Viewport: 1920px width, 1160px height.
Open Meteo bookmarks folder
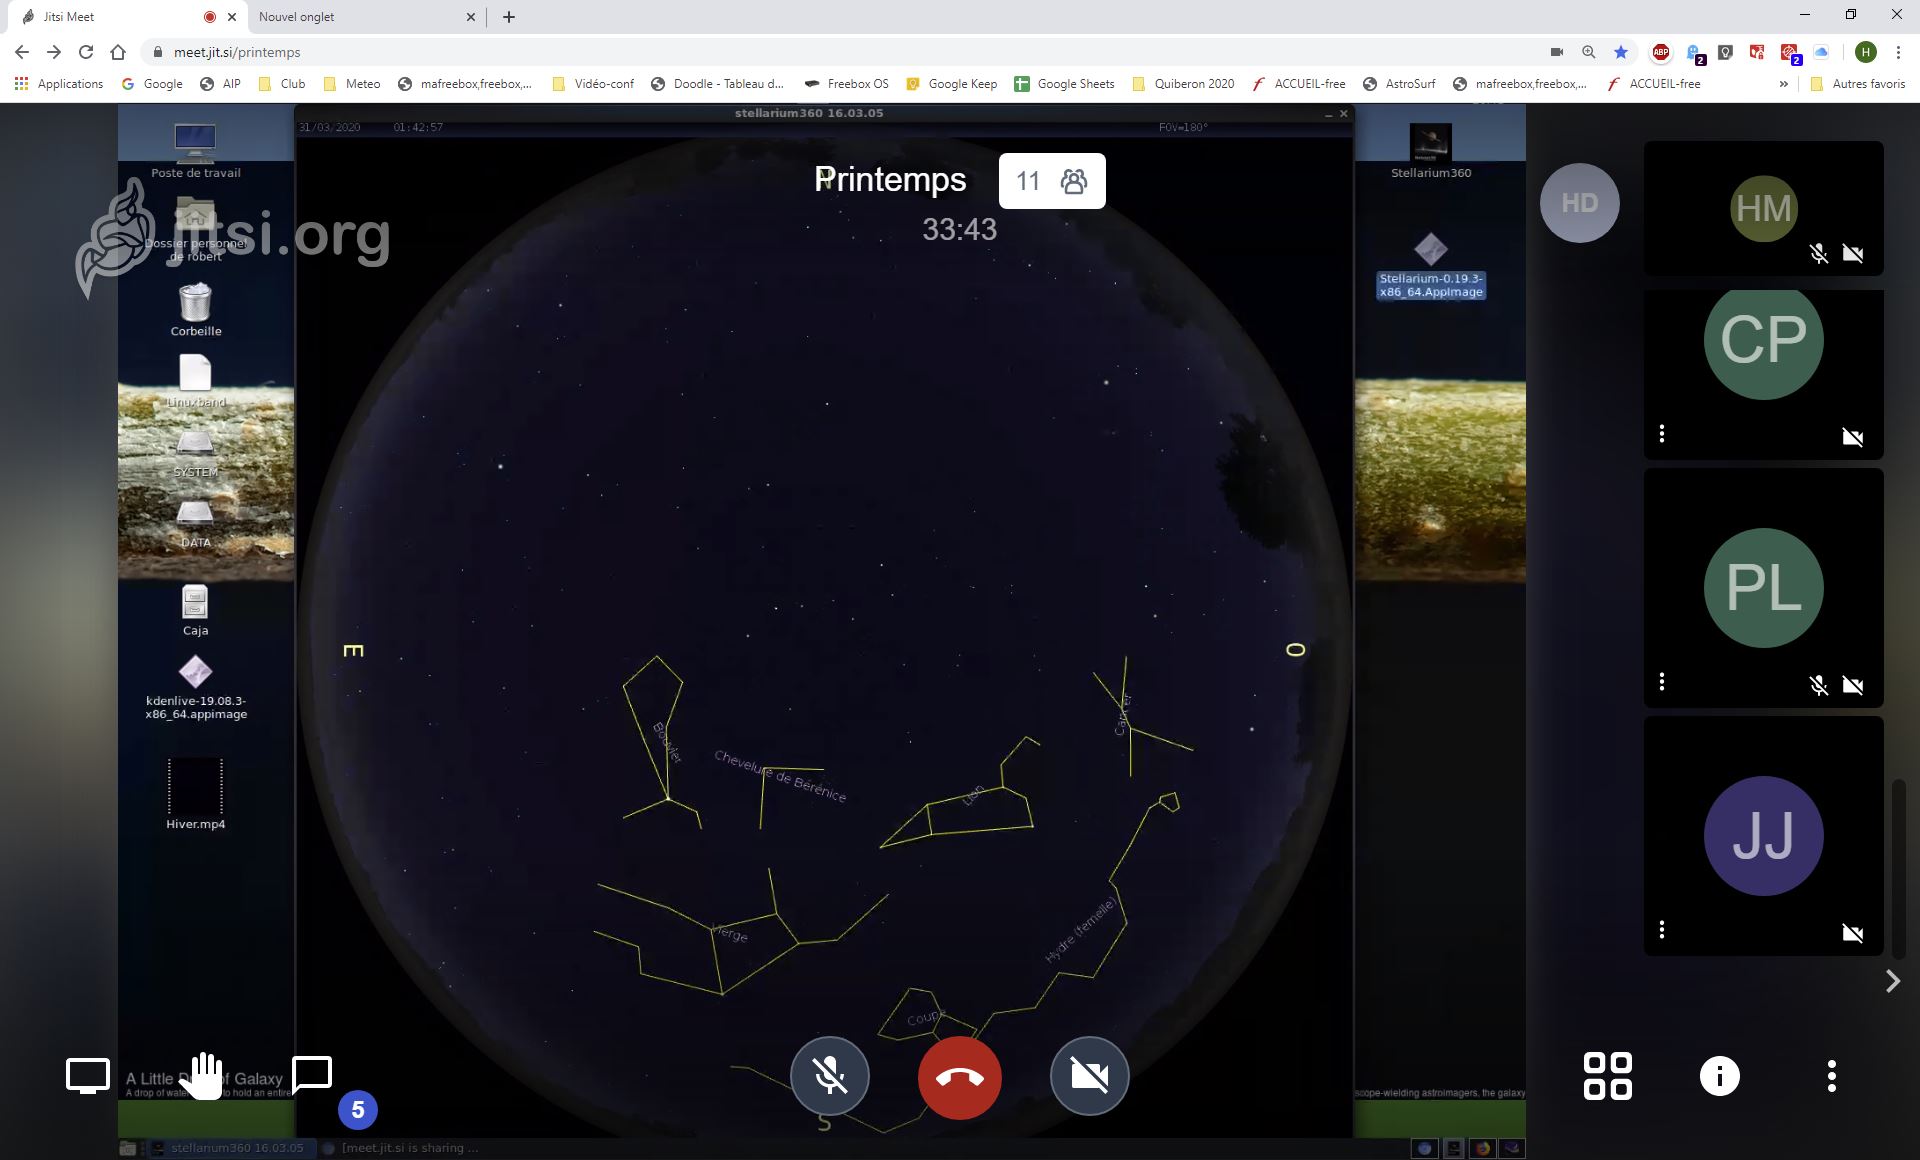click(x=352, y=84)
